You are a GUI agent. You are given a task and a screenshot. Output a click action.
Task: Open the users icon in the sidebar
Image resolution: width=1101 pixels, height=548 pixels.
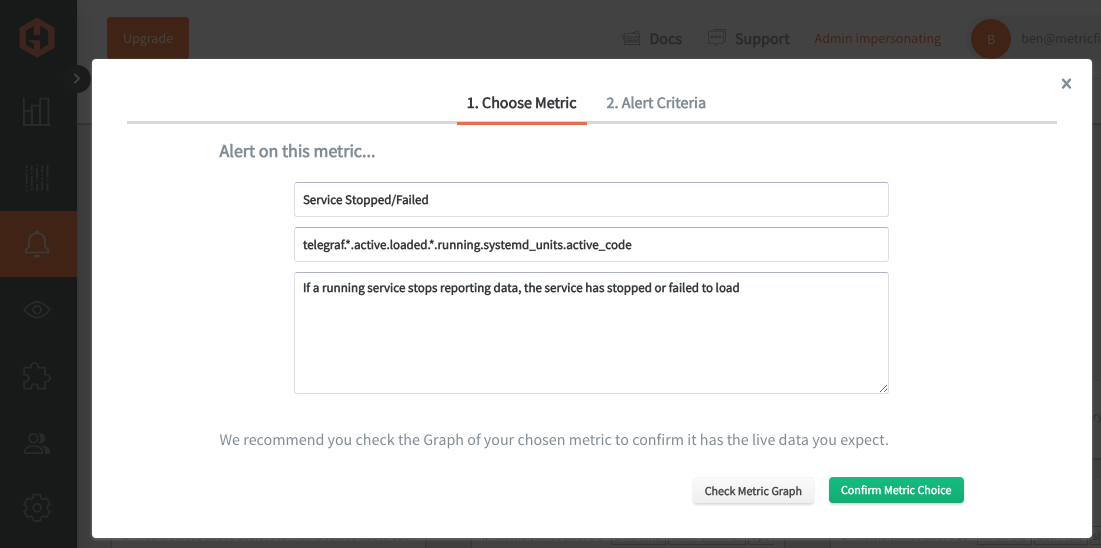click(37, 443)
